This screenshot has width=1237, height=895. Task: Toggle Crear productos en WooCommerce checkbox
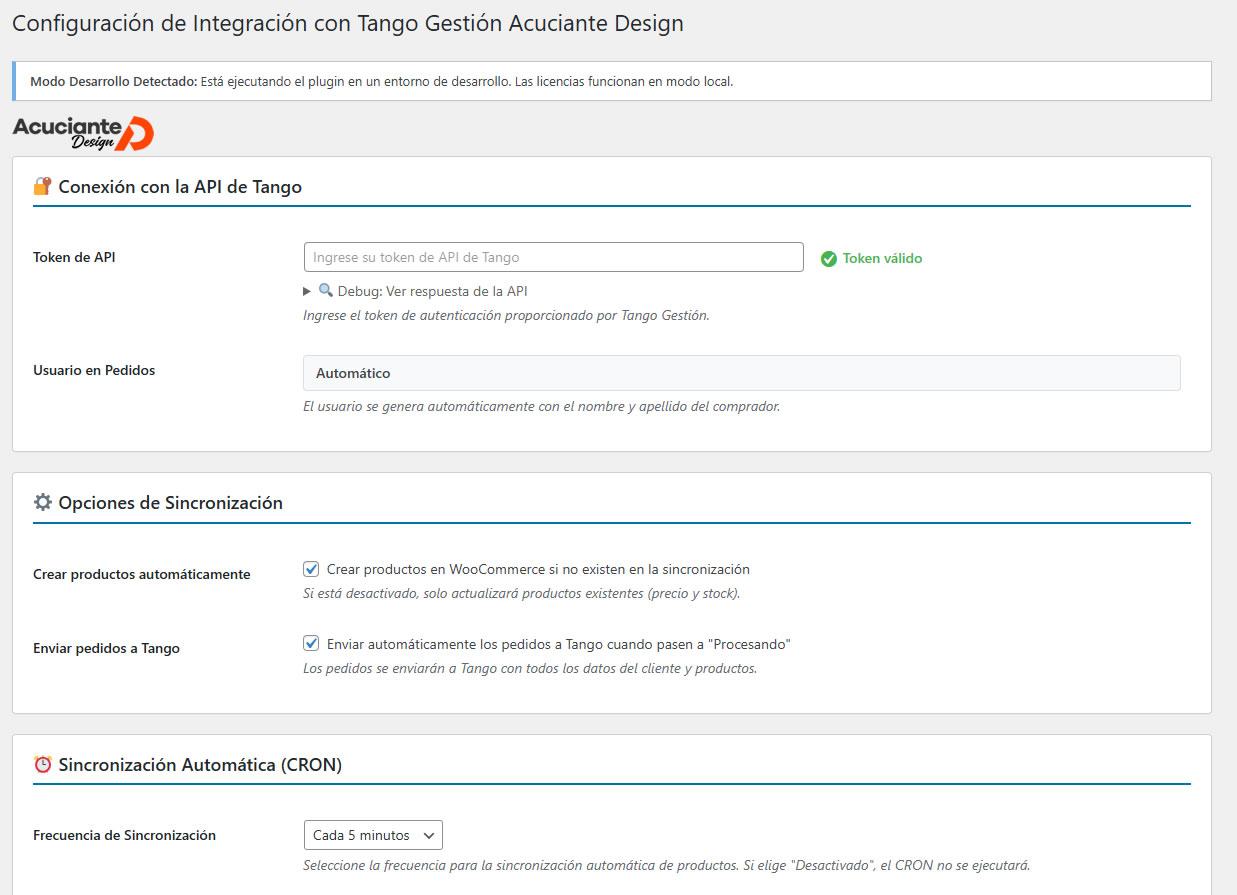pos(311,569)
